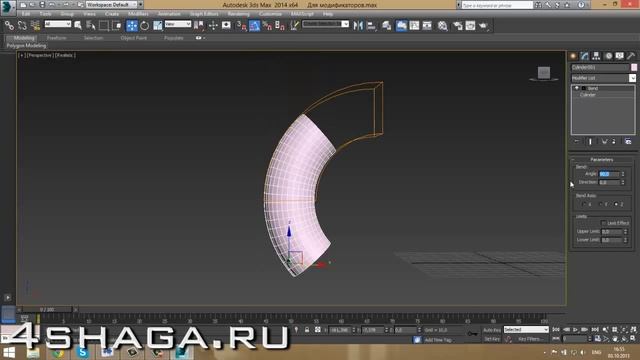
Task: Open the Utilities command panel tab
Action: pos(631,56)
